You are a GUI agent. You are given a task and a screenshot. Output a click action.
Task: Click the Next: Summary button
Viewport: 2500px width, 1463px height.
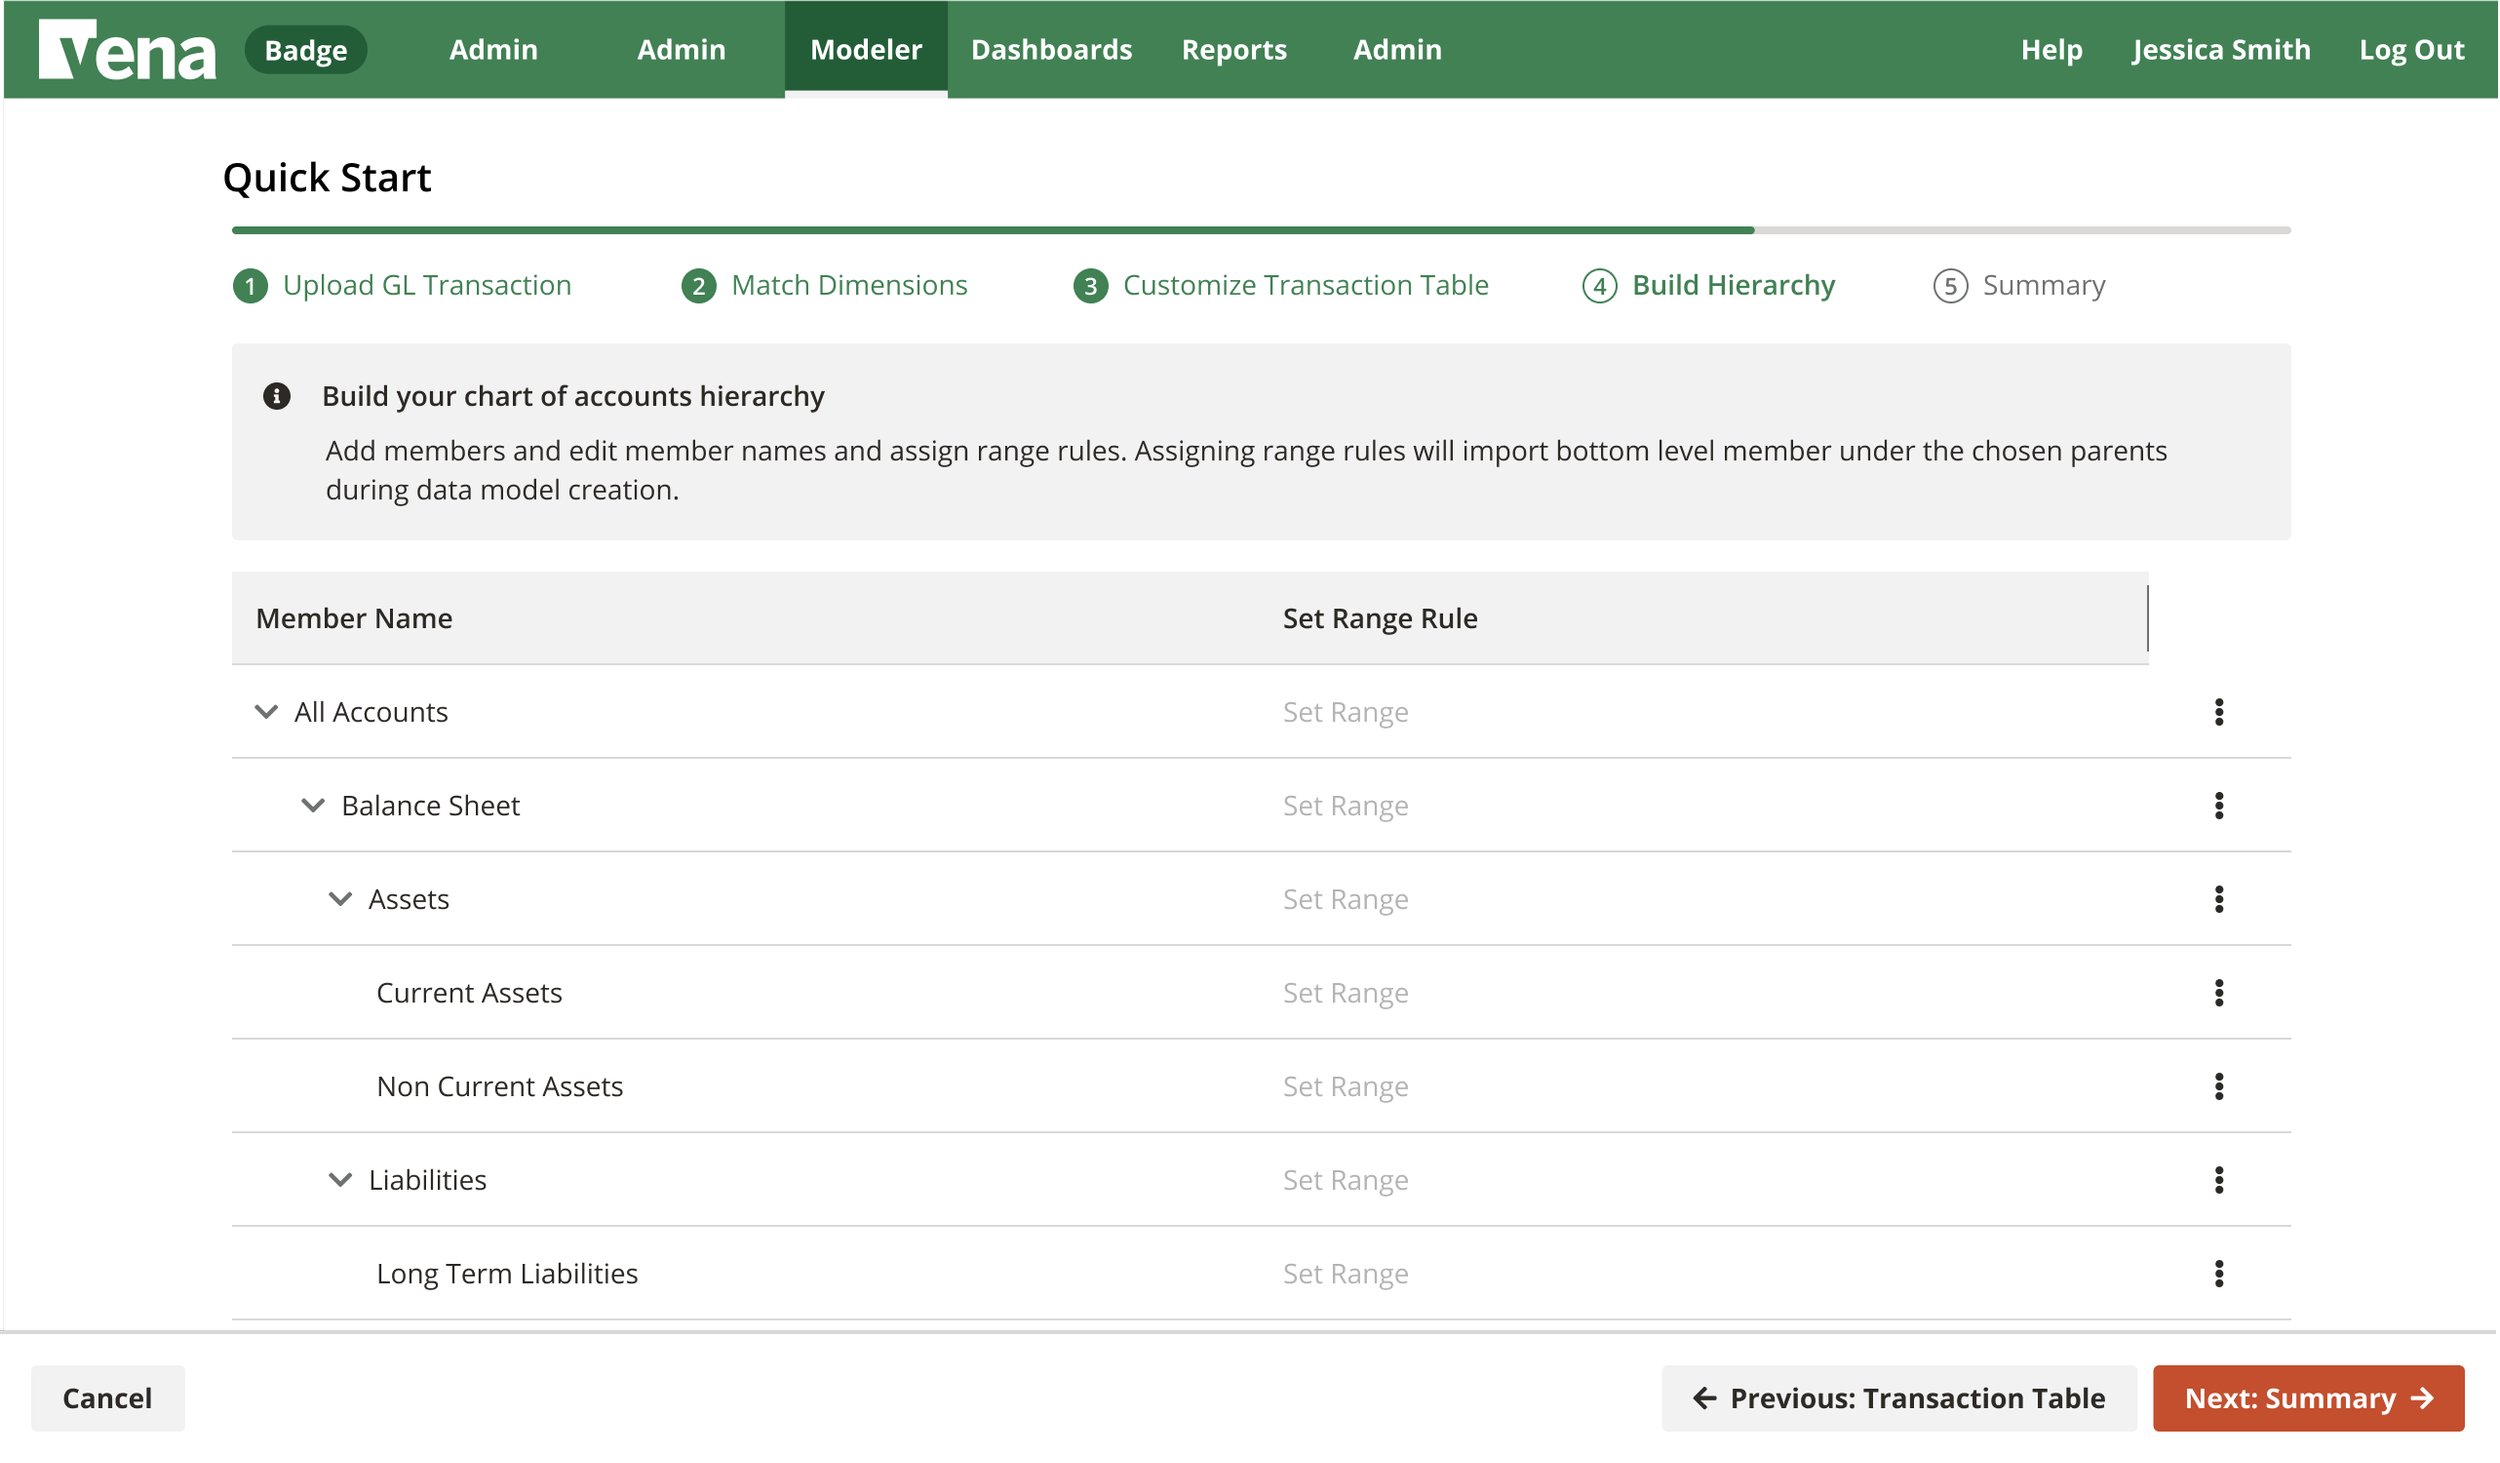click(x=2310, y=1397)
